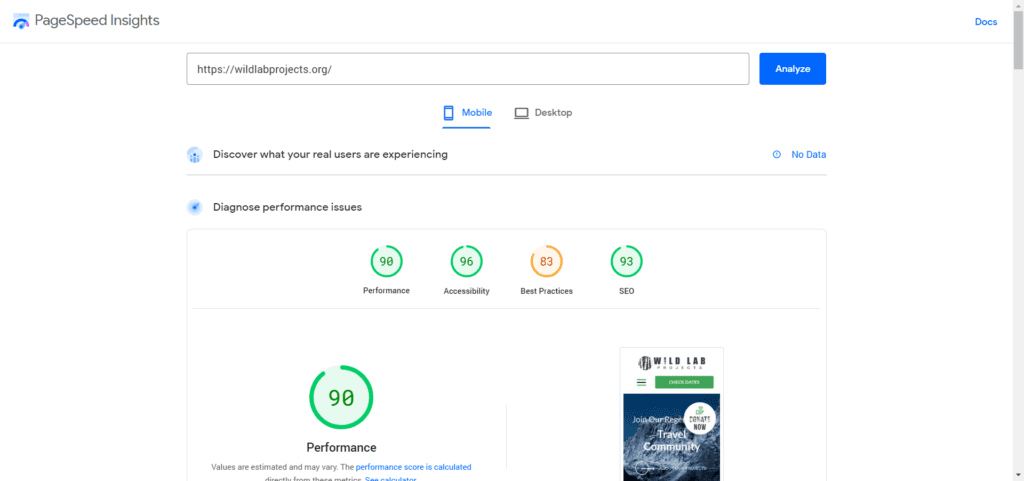Click the 'Accessibility' label under the gauge

(466, 291)
